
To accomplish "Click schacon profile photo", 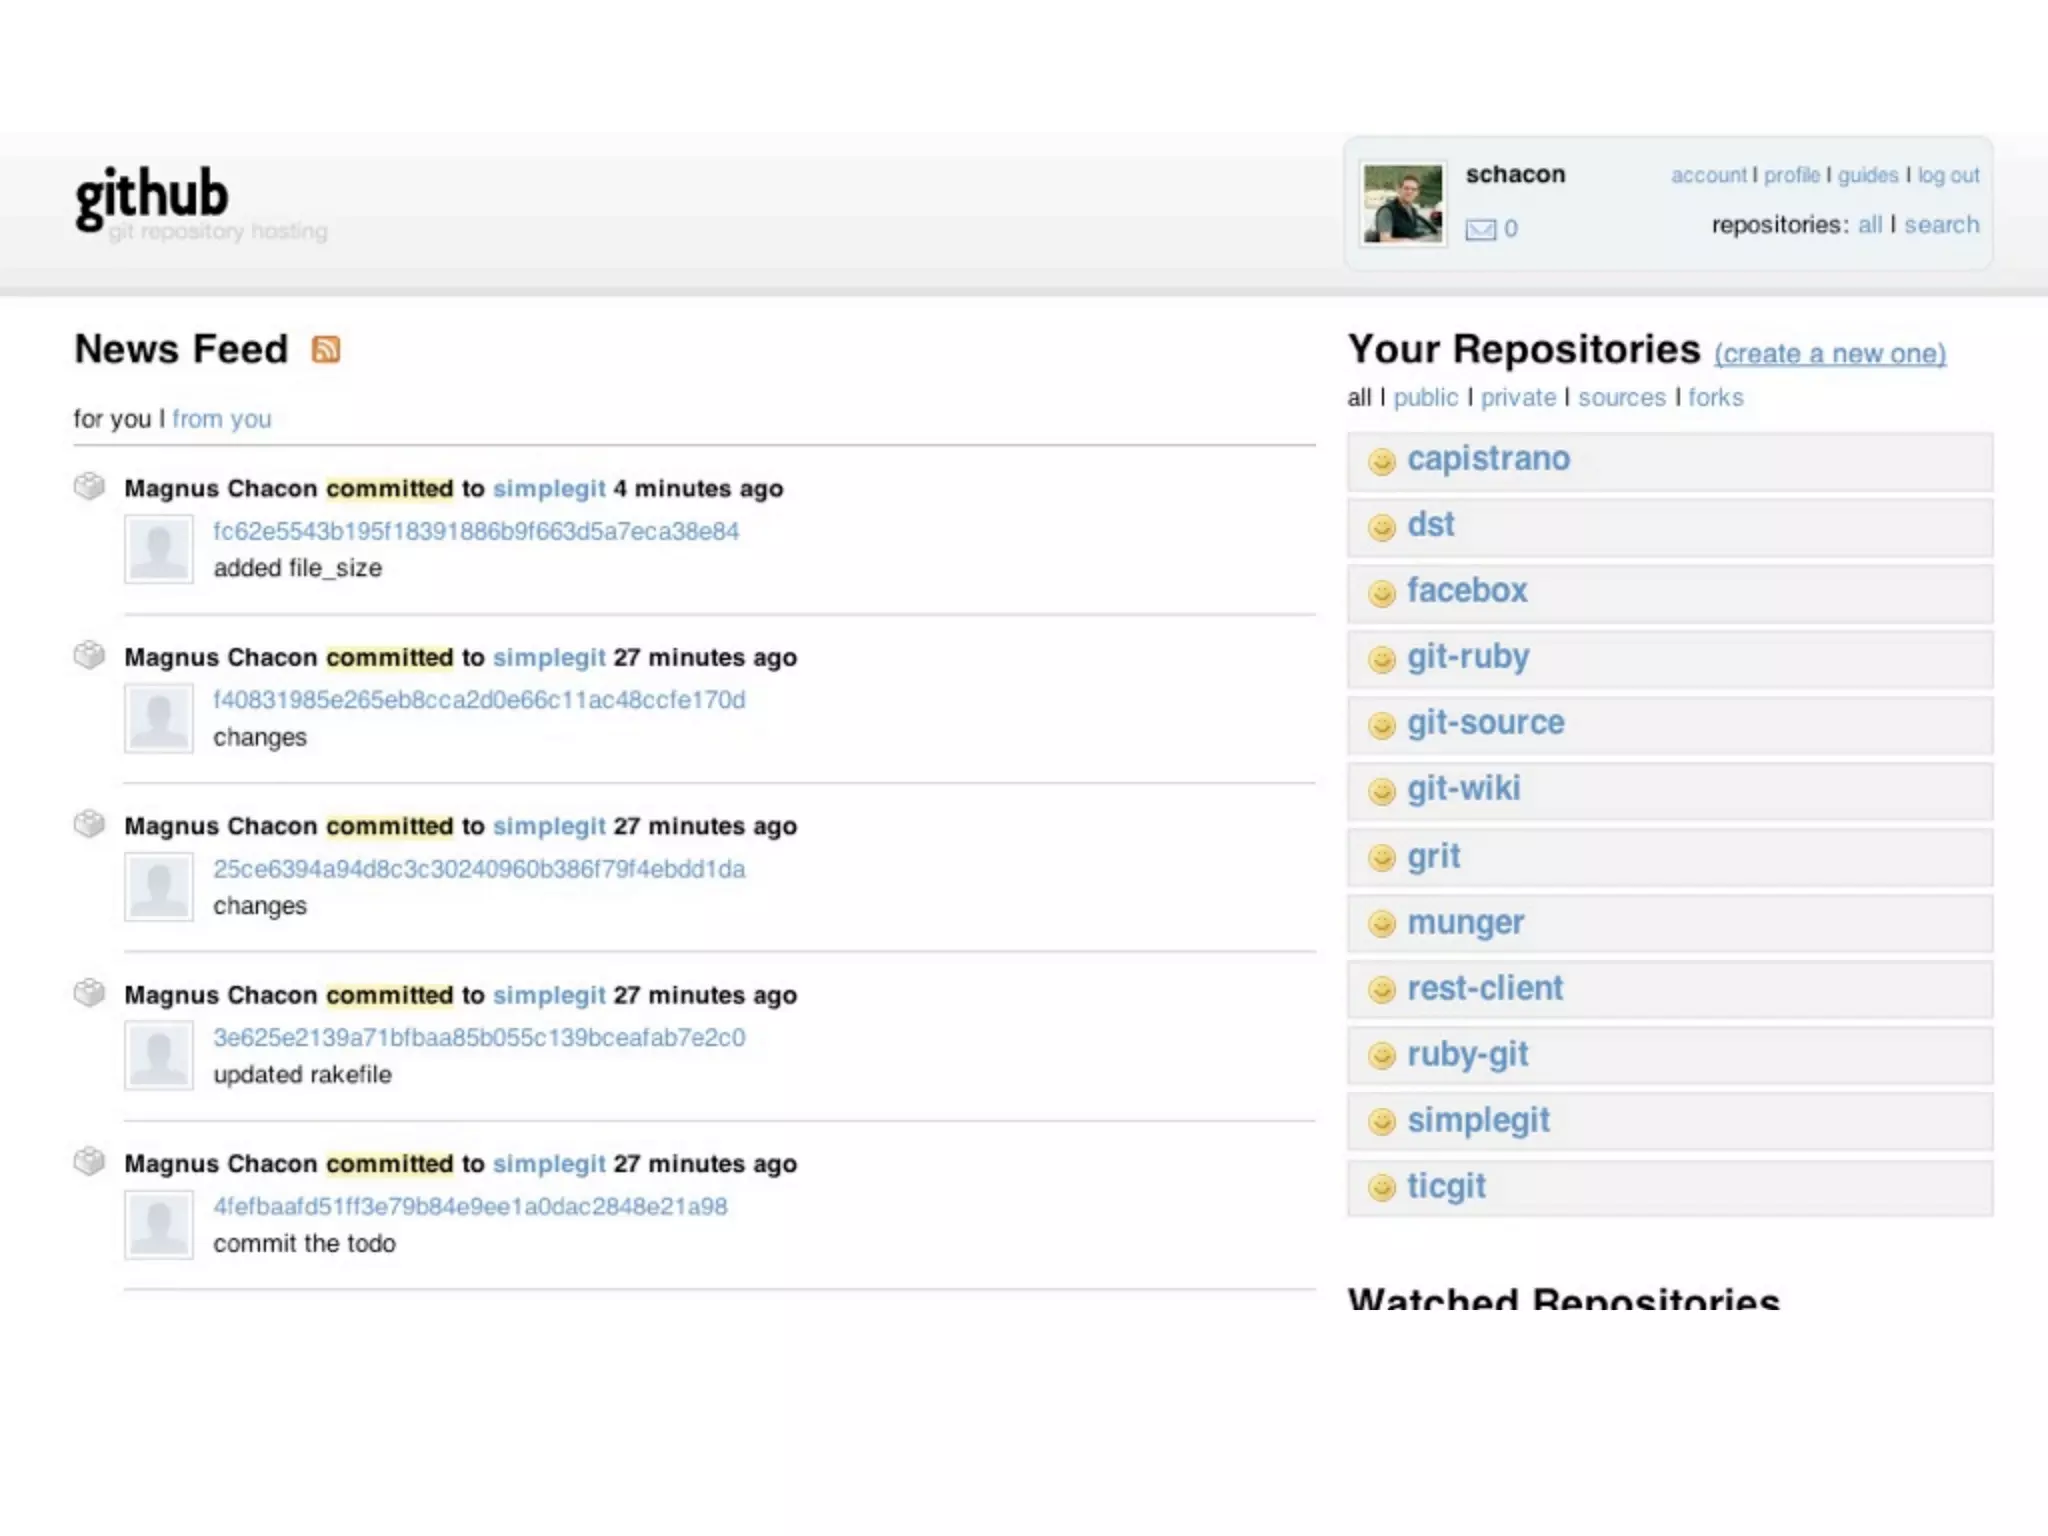I will [x=1403, y=205].
